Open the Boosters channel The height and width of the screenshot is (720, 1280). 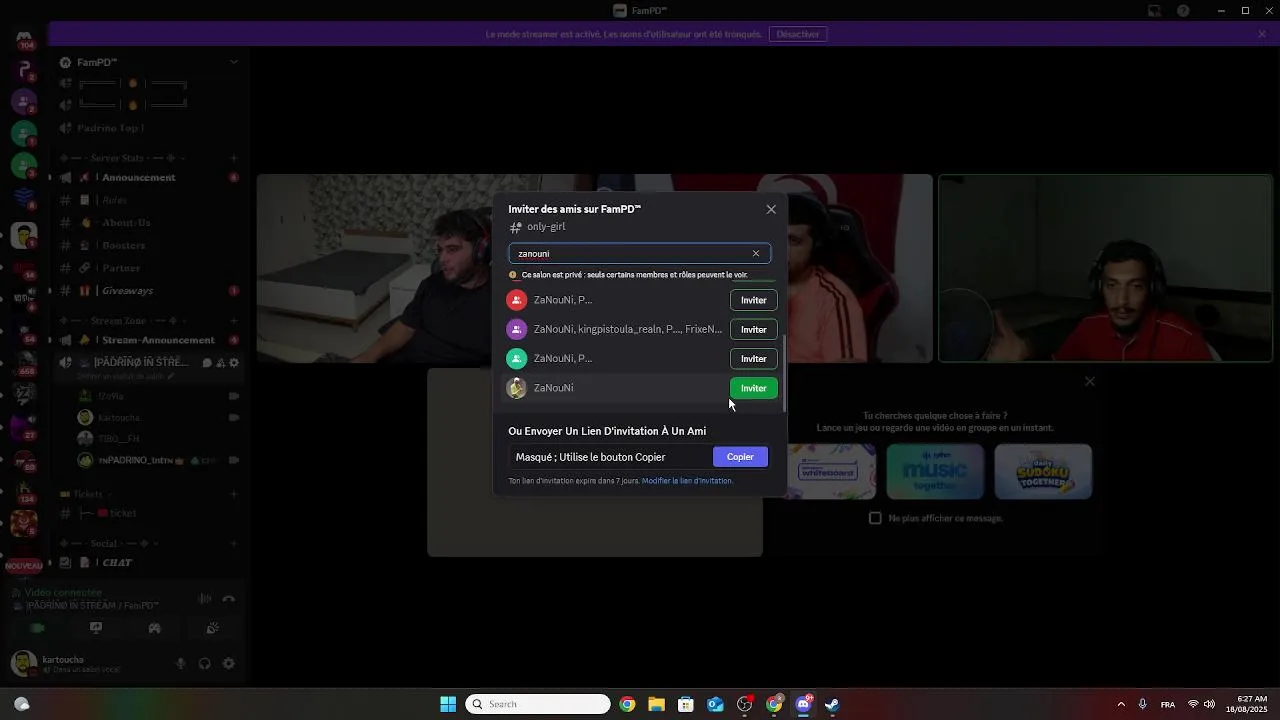point(148,245)
